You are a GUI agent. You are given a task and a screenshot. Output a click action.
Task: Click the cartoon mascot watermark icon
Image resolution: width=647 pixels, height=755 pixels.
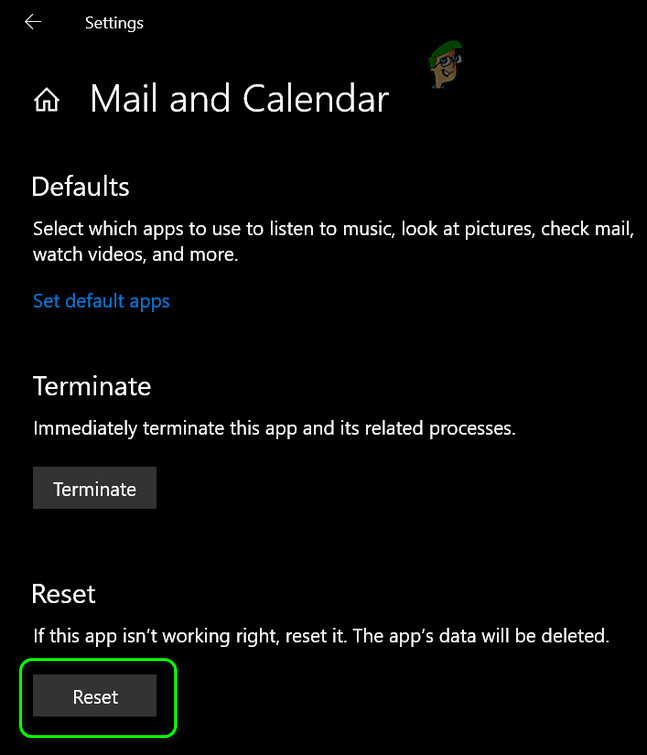[445, 65]
